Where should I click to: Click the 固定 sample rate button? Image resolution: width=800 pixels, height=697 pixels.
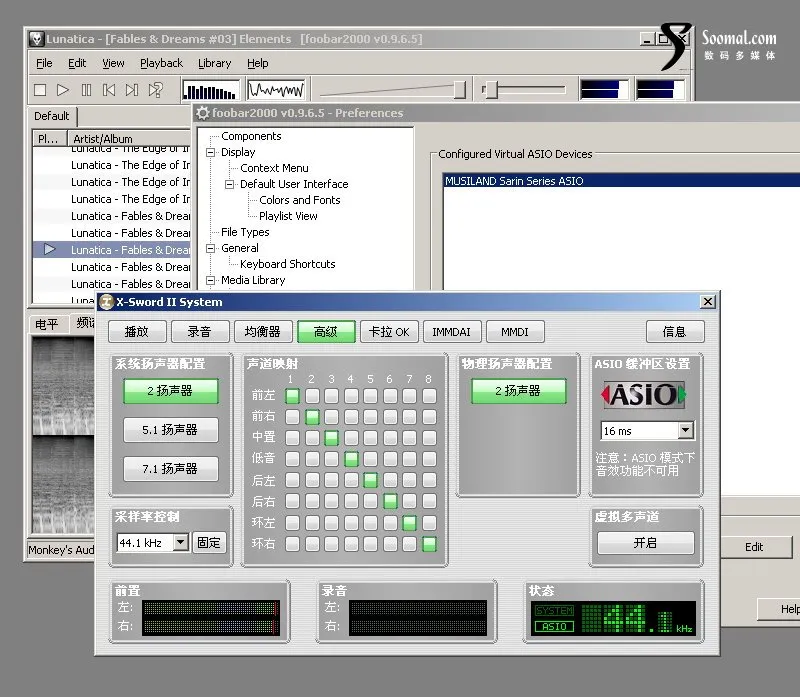pyautogui.click(x=209, y=542)
